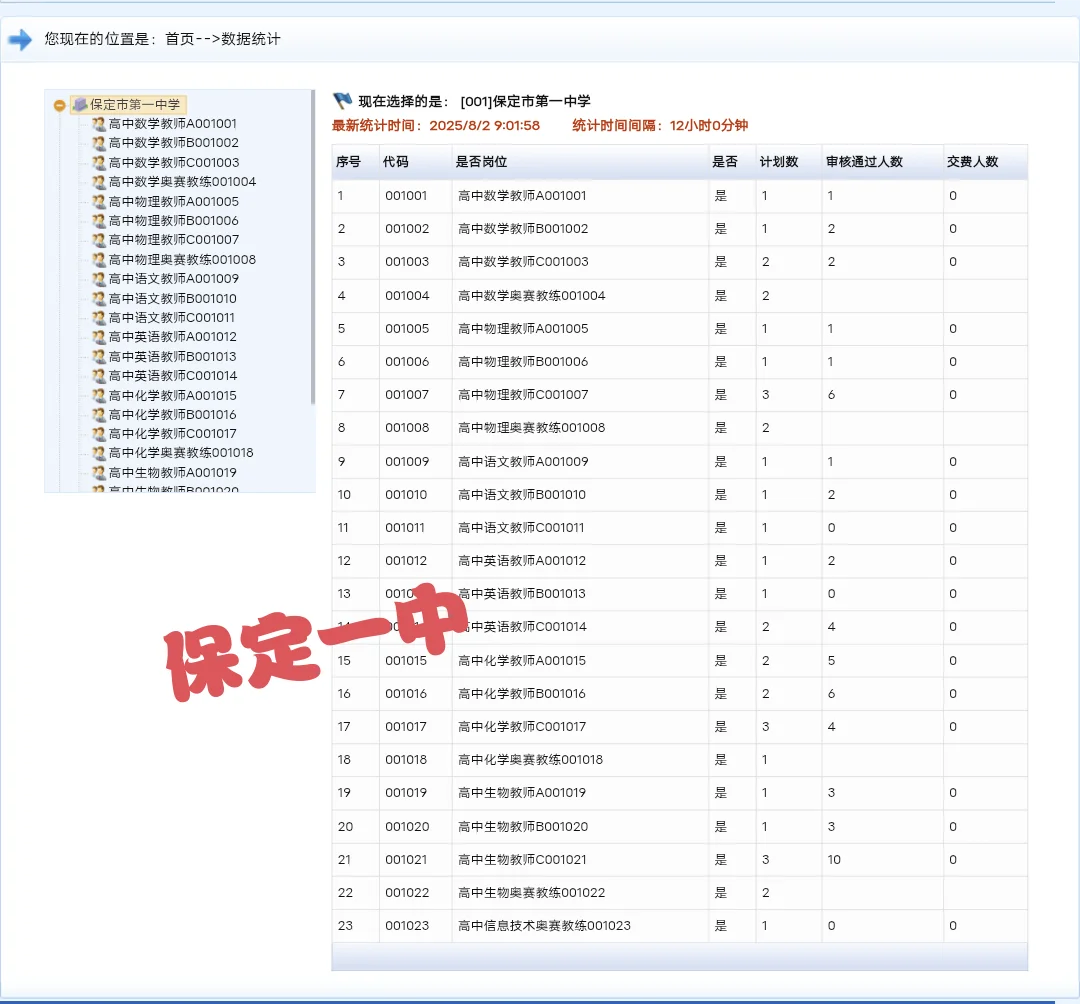Click the 保定市第一中学 root folder icon
Screen dimensions: 1080x1004
tap(80, 105)
